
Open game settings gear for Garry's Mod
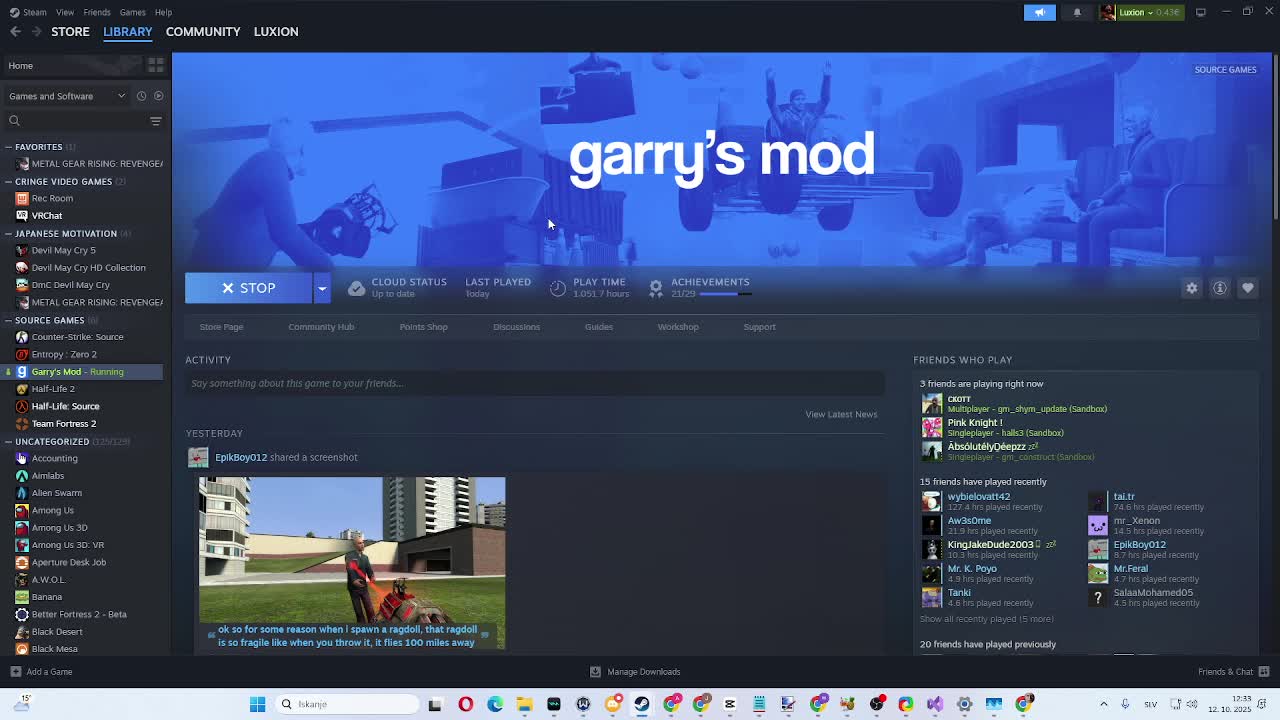coord(1191,288)
